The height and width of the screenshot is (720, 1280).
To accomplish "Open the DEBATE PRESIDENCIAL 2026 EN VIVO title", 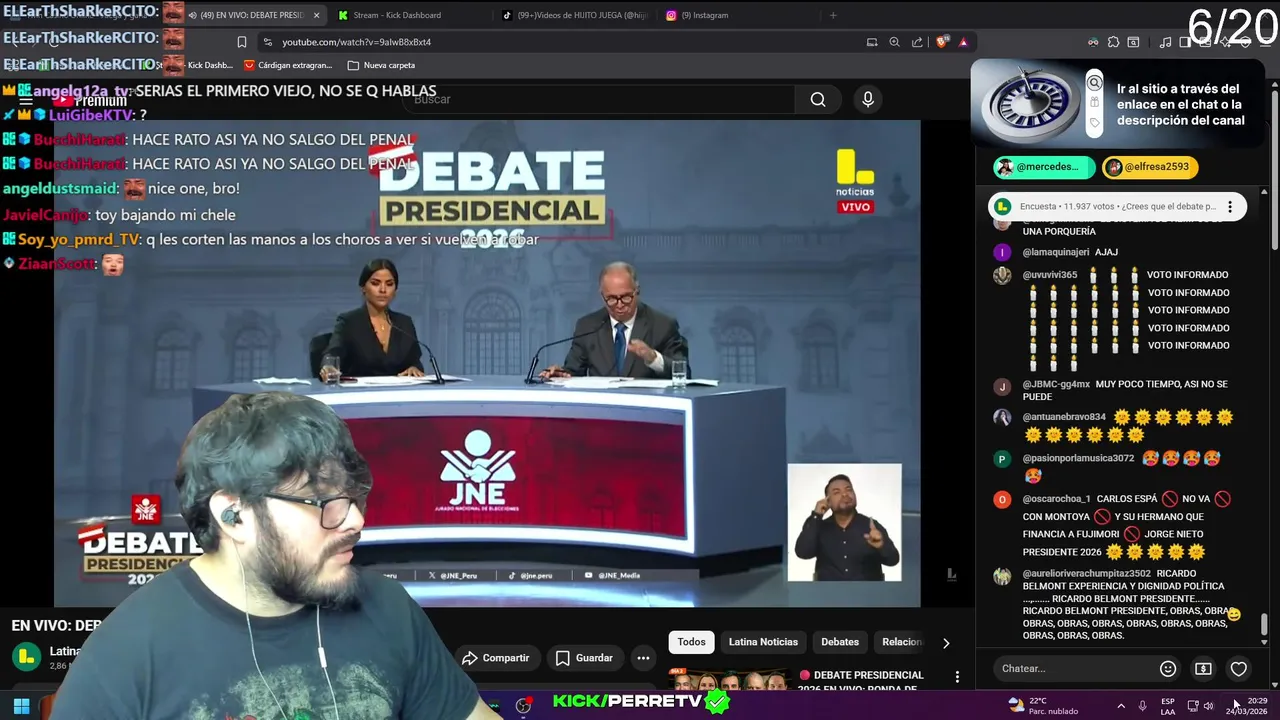I will point(860,682).
